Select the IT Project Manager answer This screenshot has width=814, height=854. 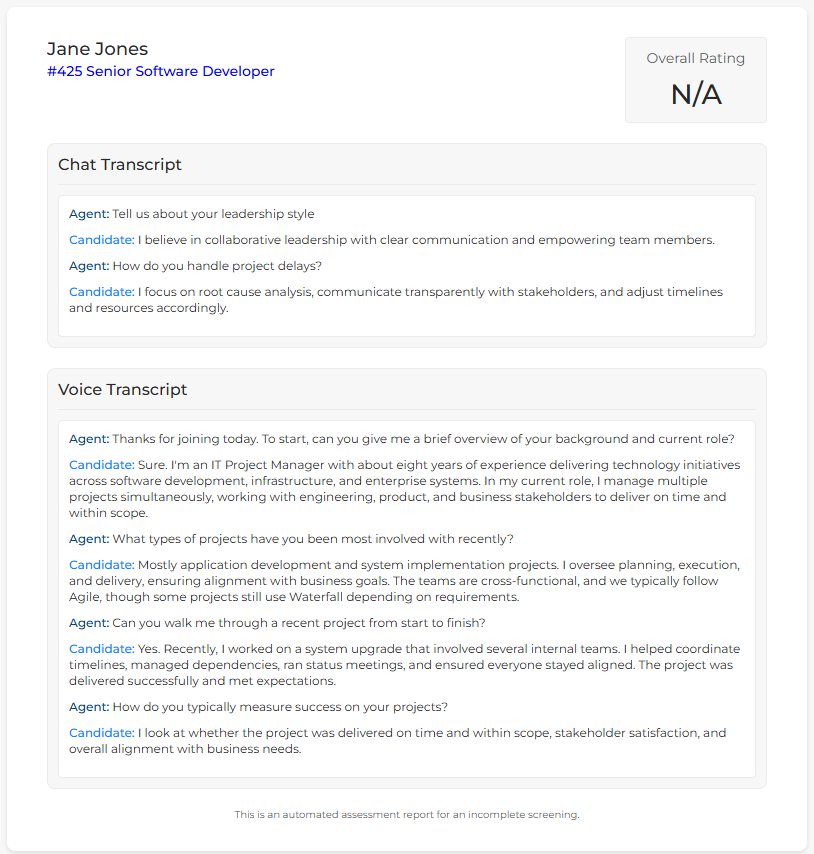398,489
